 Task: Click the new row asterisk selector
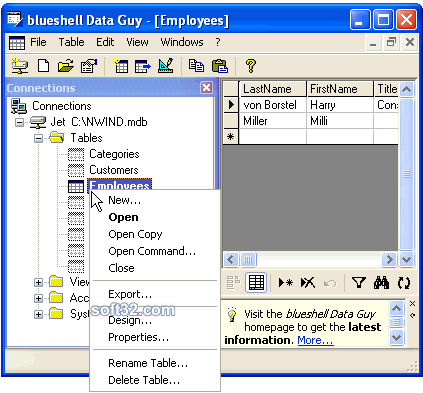click(x=231, y=137)
